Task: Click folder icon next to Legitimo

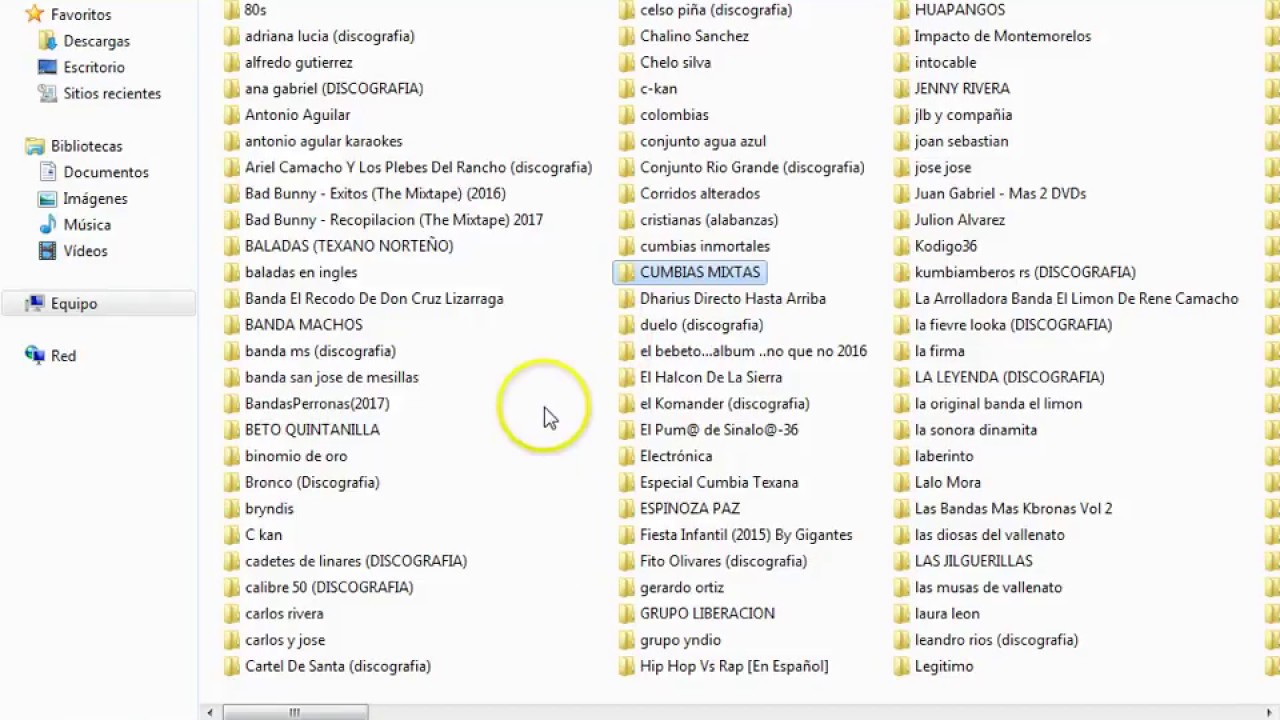Action: [x=901, y=666]
